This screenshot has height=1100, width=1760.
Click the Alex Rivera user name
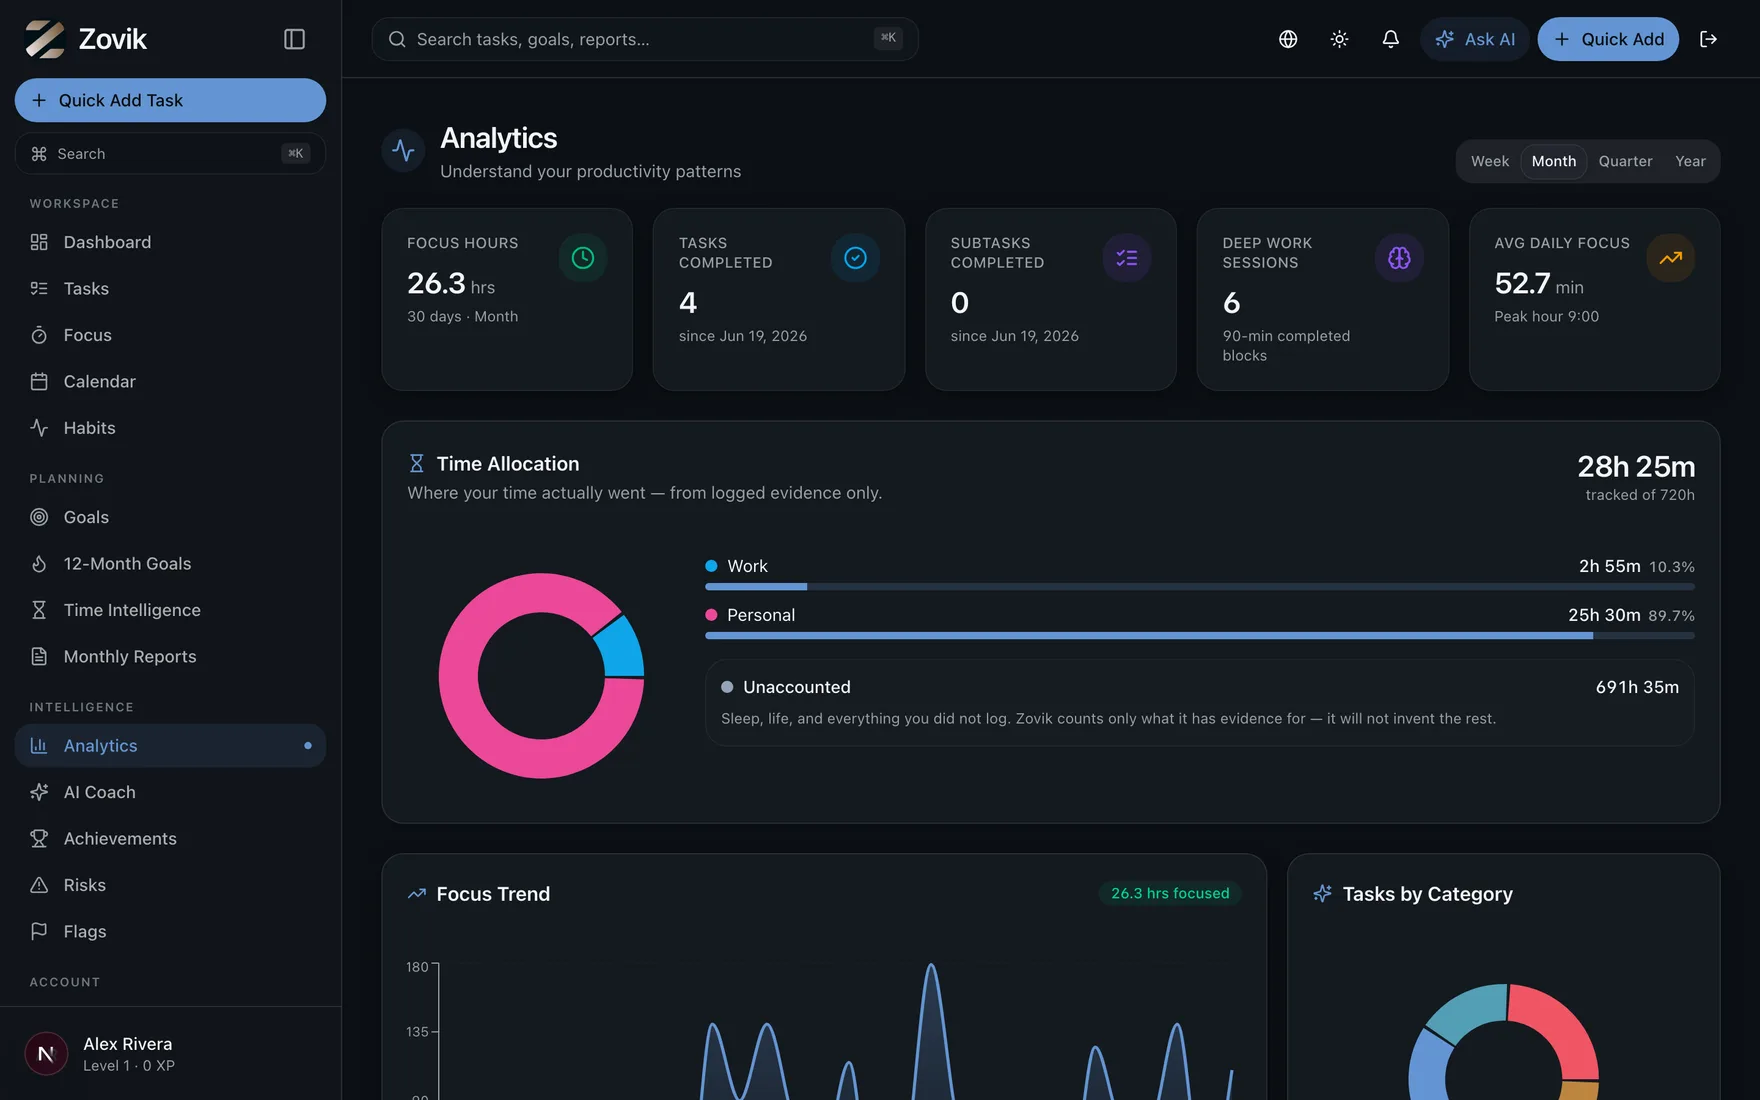click(128, 1044)
